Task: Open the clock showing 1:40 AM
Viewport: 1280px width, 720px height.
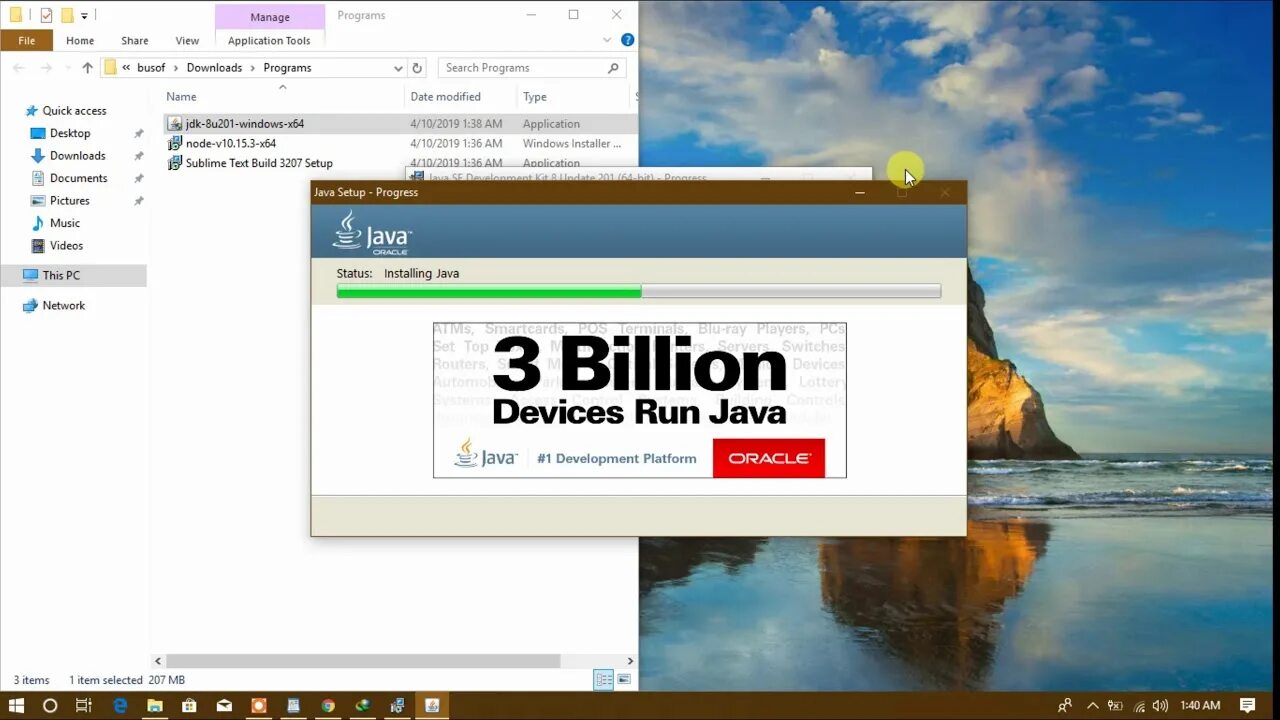Action: click(x=1200, y=705)
